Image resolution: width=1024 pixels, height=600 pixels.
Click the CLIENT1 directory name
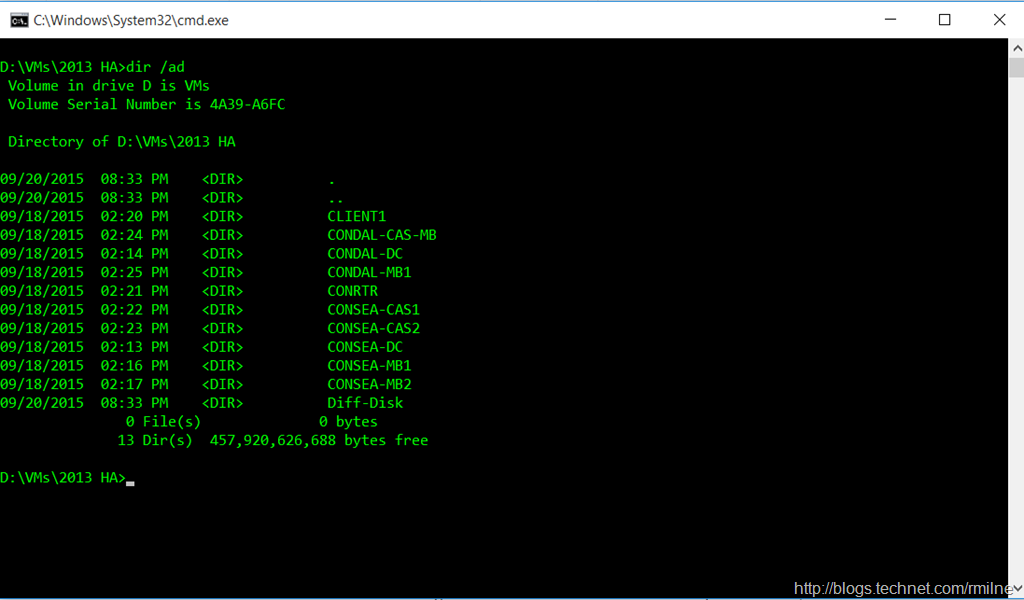[x=356, y=216]
